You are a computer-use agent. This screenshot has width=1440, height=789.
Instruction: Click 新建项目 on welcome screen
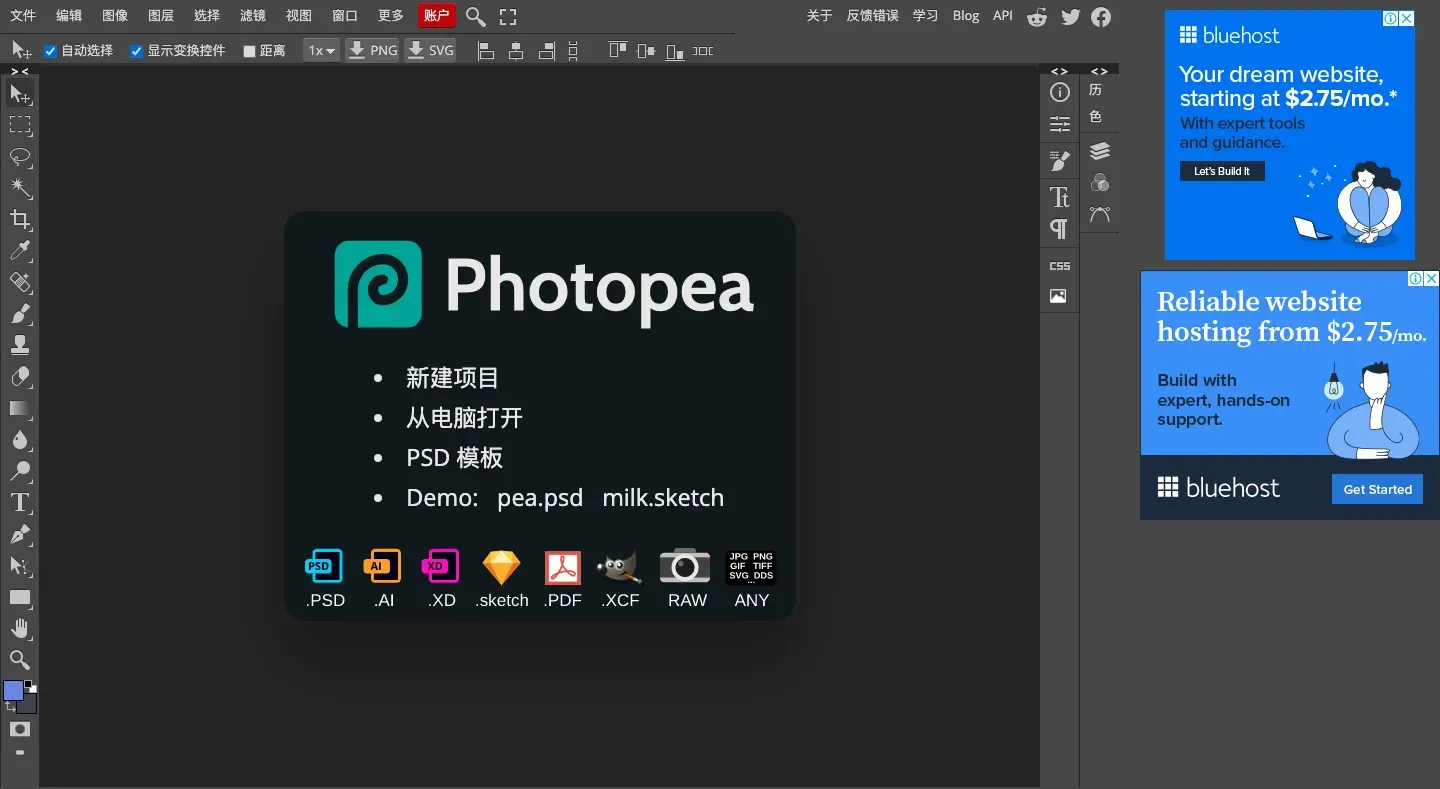point(452,378)
